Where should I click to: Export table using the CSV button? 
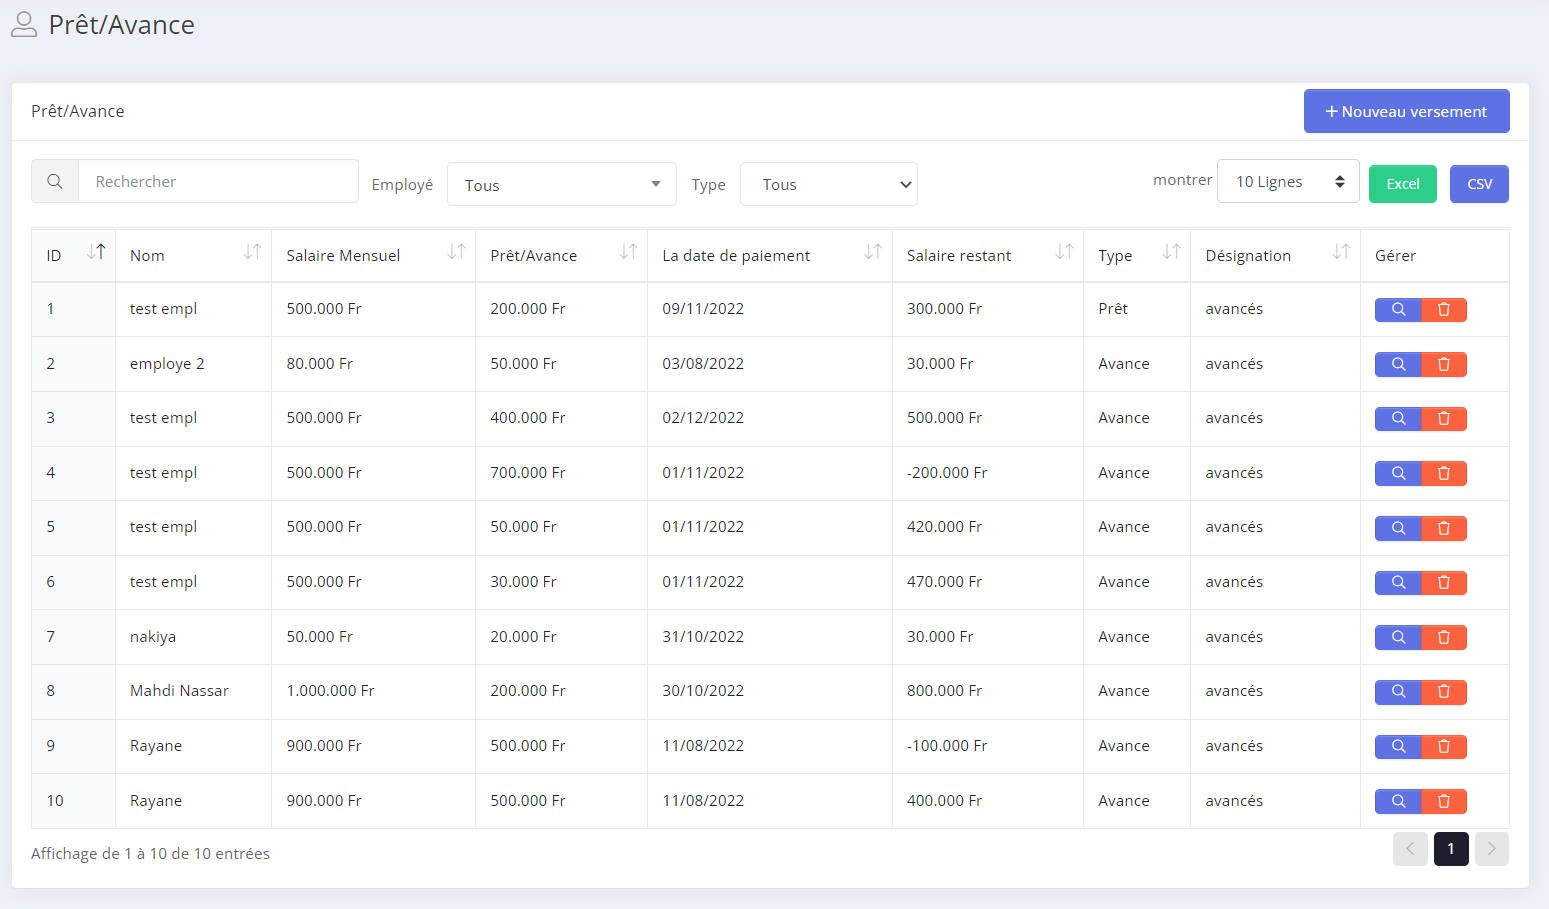[x=1478, y=184]
